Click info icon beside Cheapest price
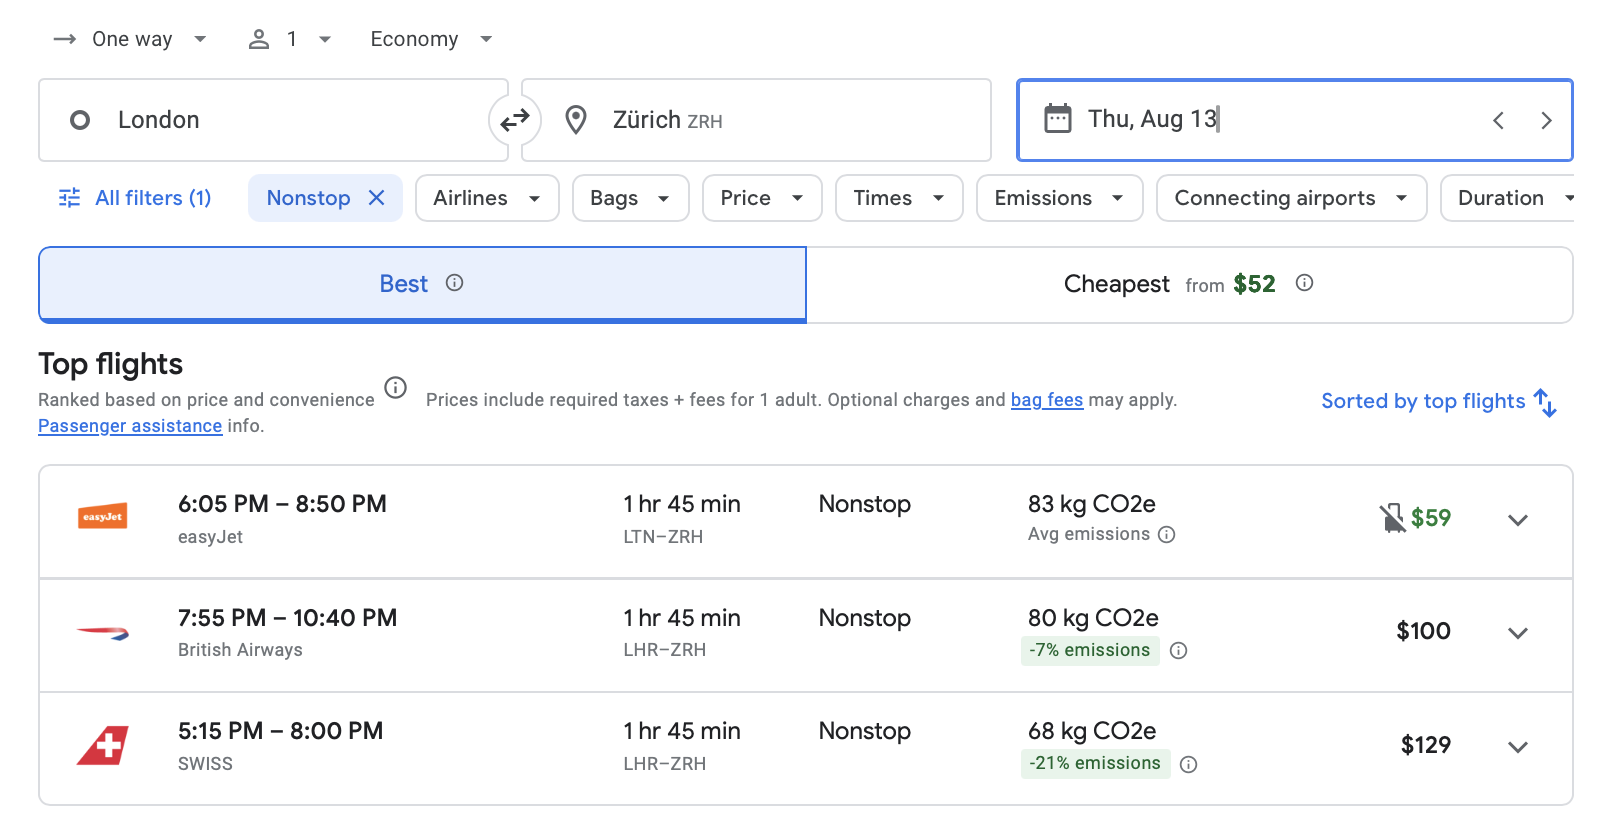1620x826 pixels. (1304, 283)
